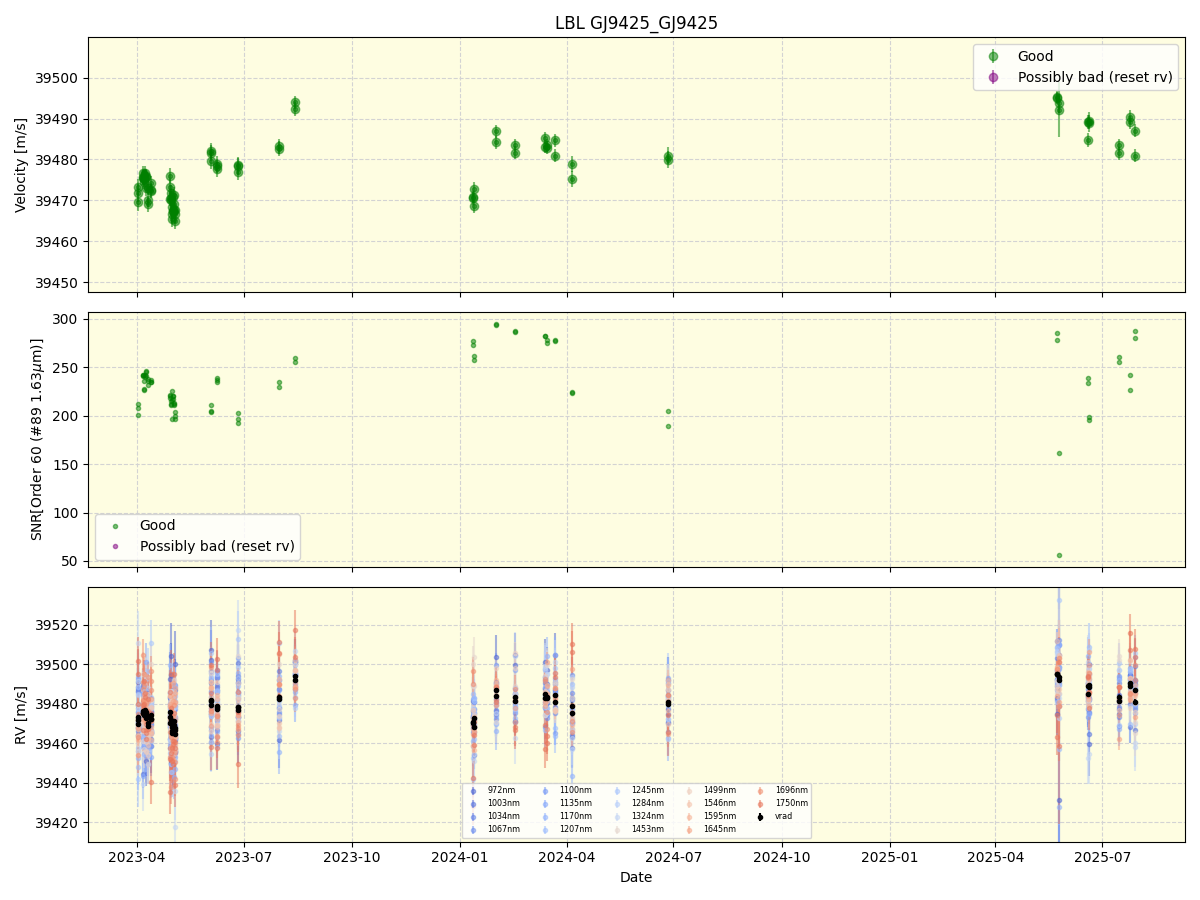Select the 972nm legend entry
Screen dimensions: 1200x900
(x=501, y=790)
